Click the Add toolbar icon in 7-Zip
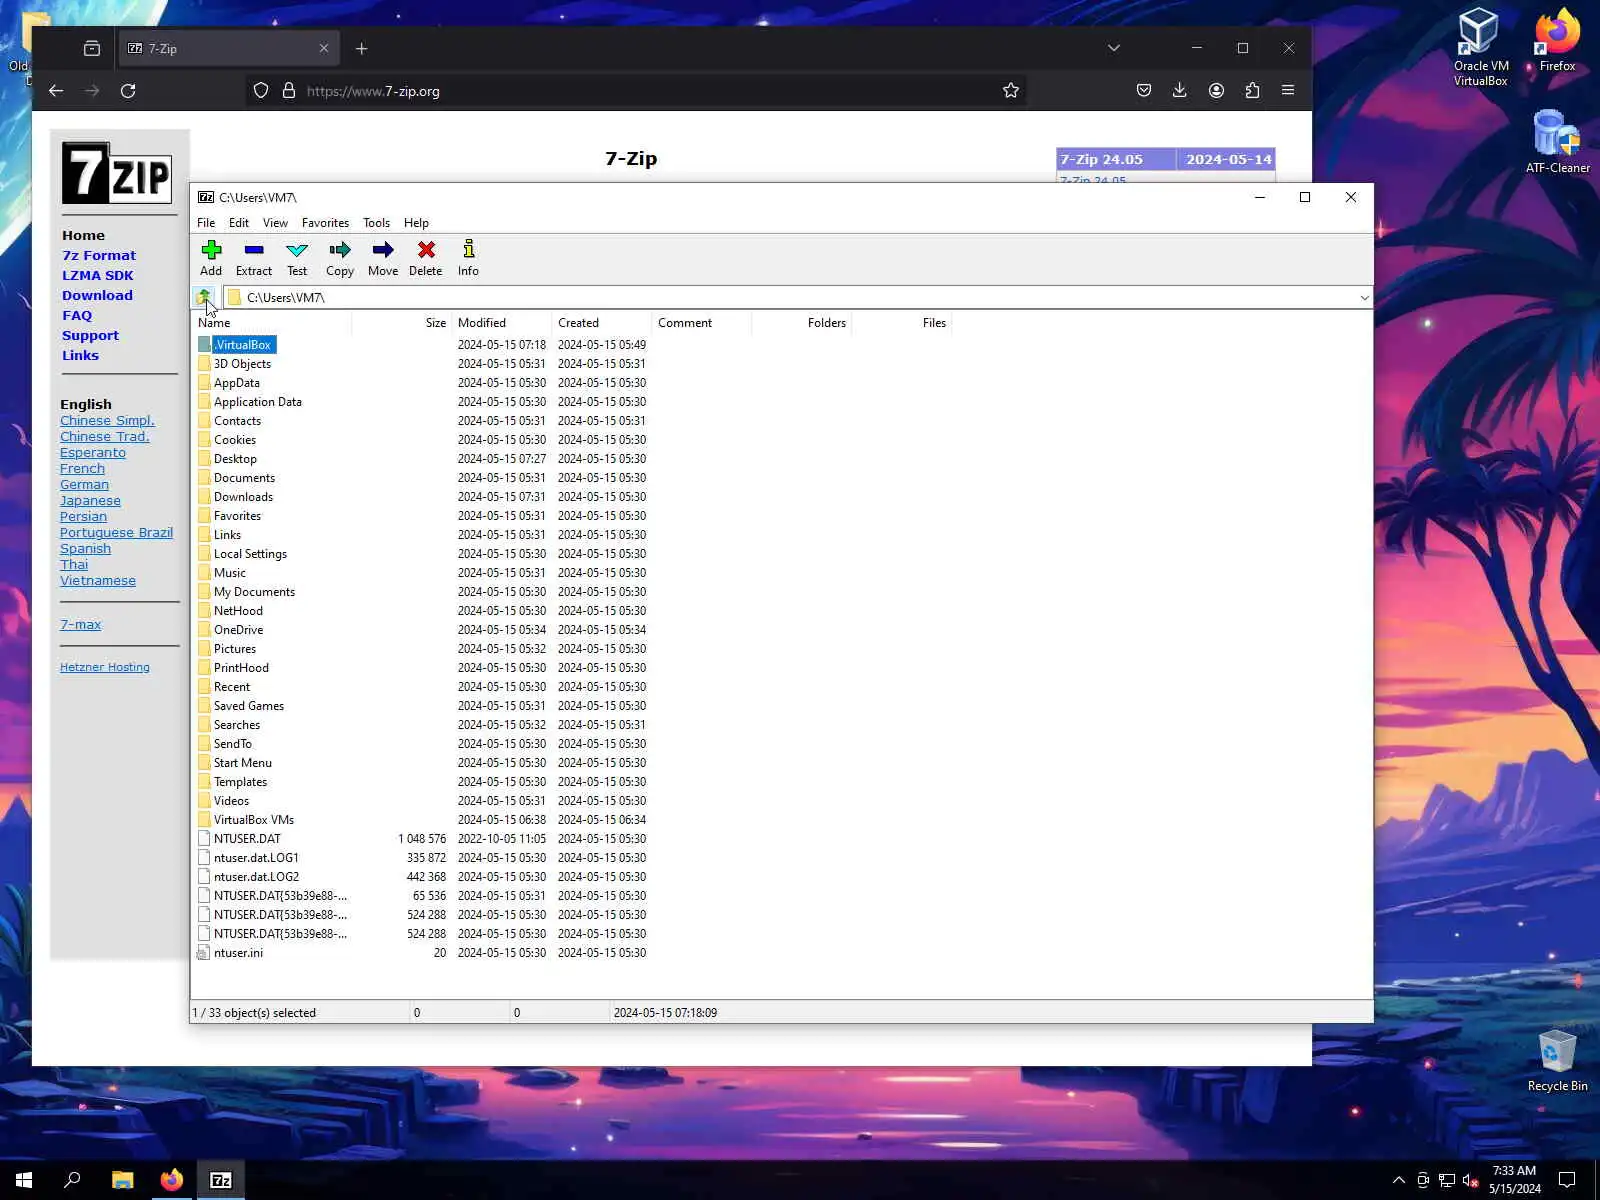 pyautogui.click(x=211, y=258)
